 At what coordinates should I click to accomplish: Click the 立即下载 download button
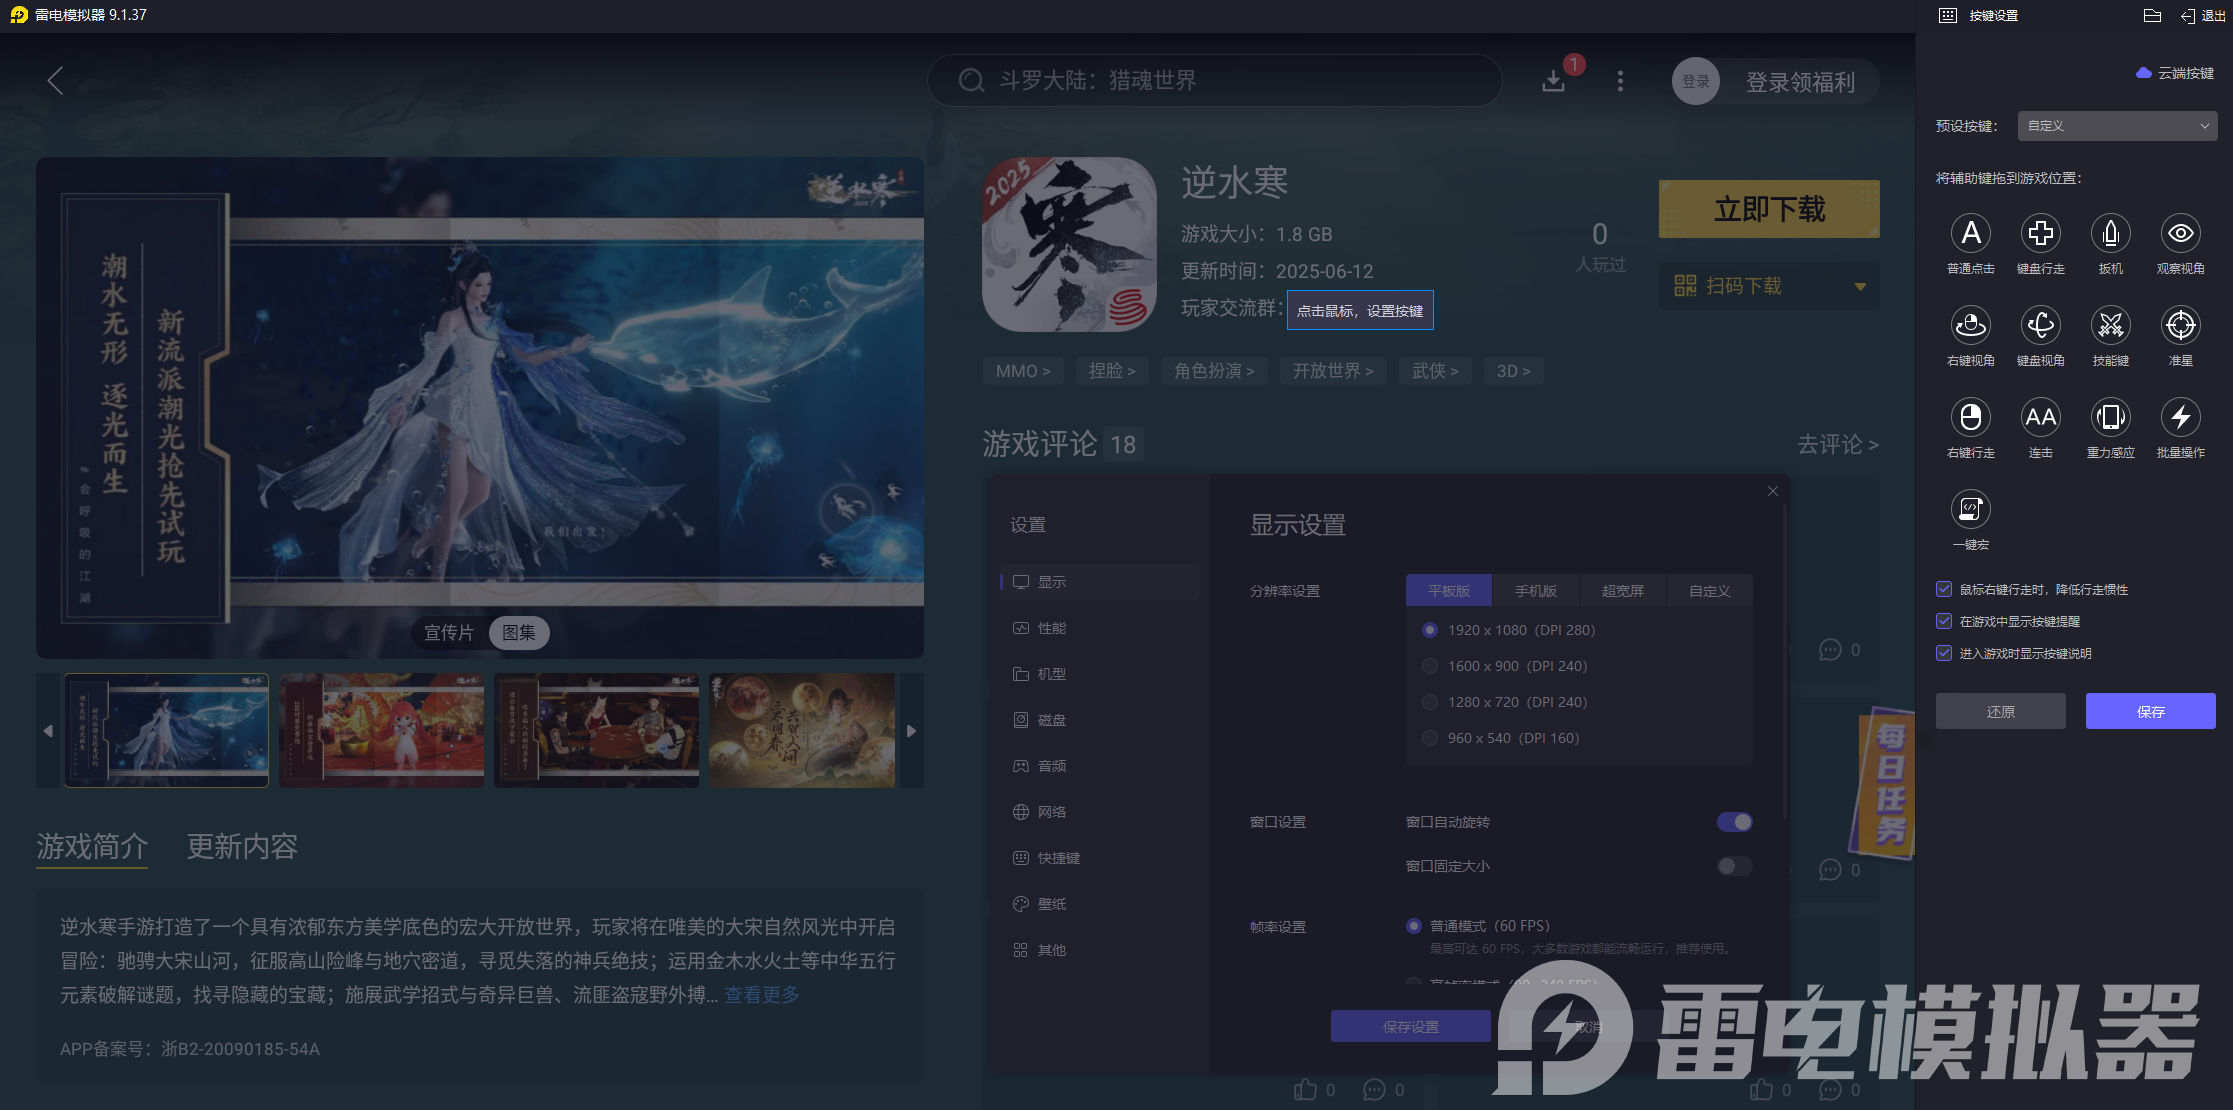pos(1768,209)
